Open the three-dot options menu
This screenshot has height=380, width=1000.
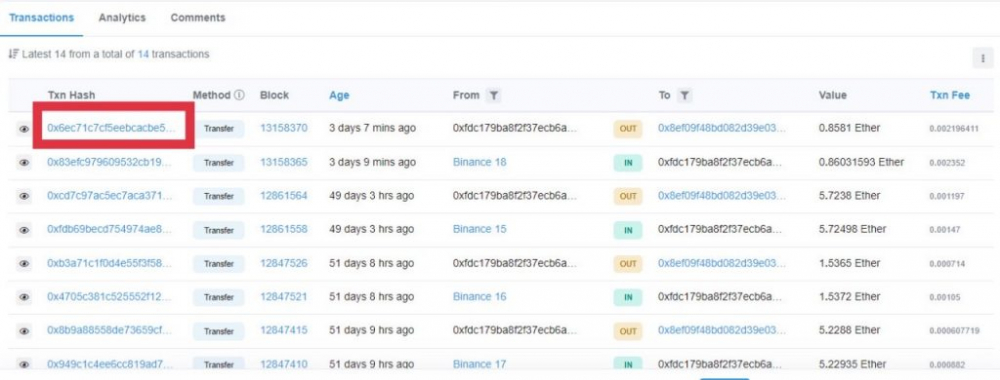[x=982, y=57]
